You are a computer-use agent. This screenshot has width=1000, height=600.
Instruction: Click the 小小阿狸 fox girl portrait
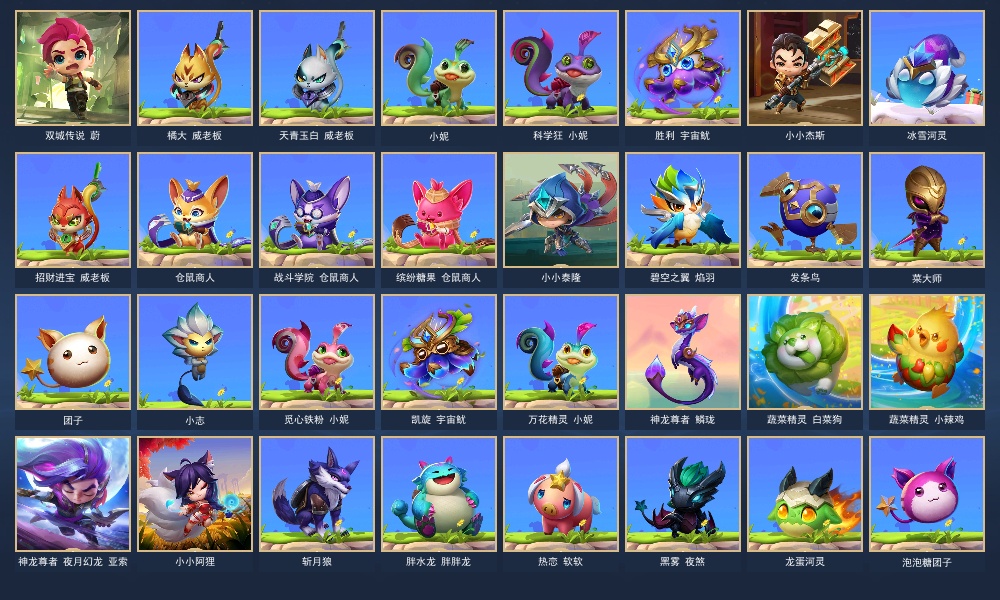195,494
